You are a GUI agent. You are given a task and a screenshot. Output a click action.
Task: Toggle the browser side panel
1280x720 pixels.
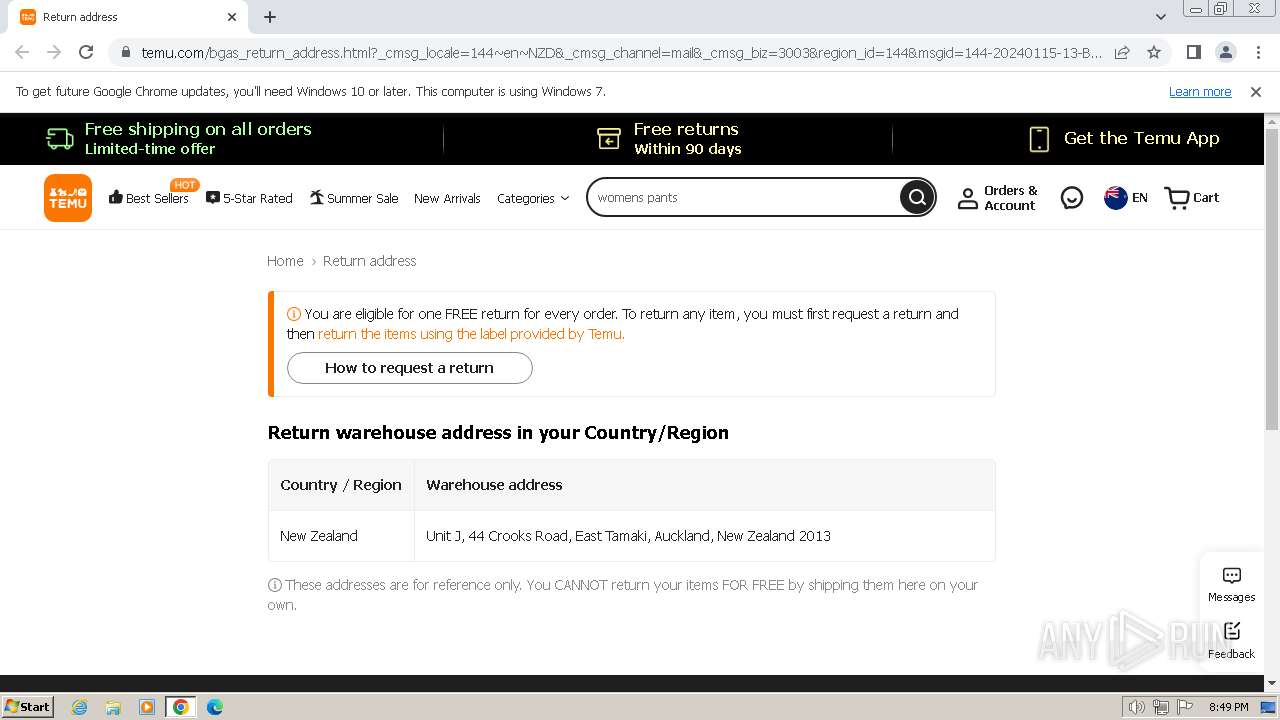[1193, 52]
